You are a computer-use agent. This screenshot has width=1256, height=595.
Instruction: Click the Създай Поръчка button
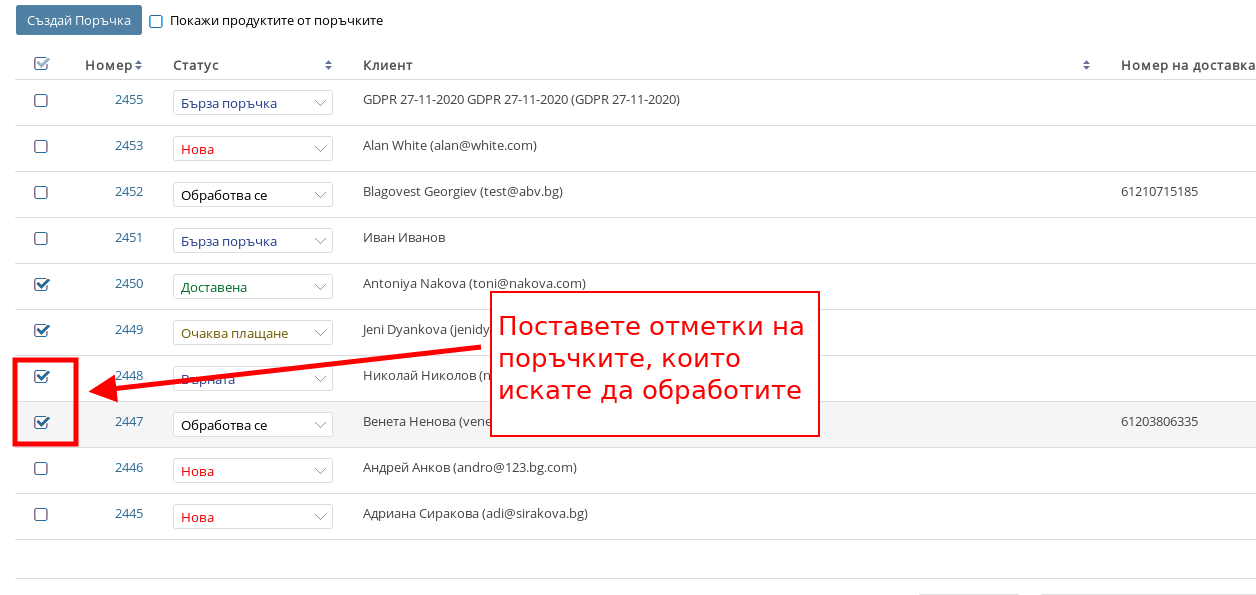[79, 20]
